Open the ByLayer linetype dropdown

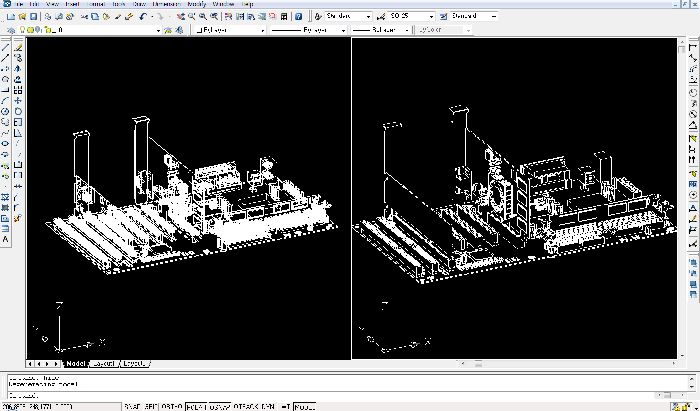(308, 30)
